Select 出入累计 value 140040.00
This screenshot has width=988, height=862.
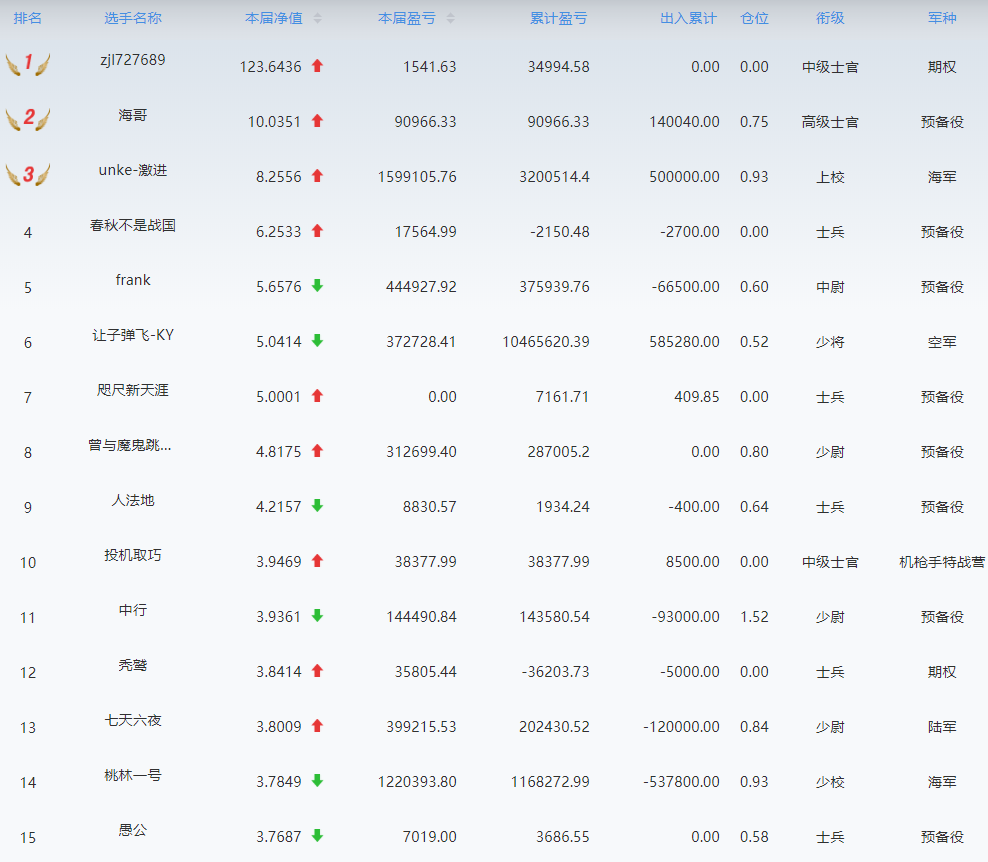pyautogui.click(x=684, y=122)
